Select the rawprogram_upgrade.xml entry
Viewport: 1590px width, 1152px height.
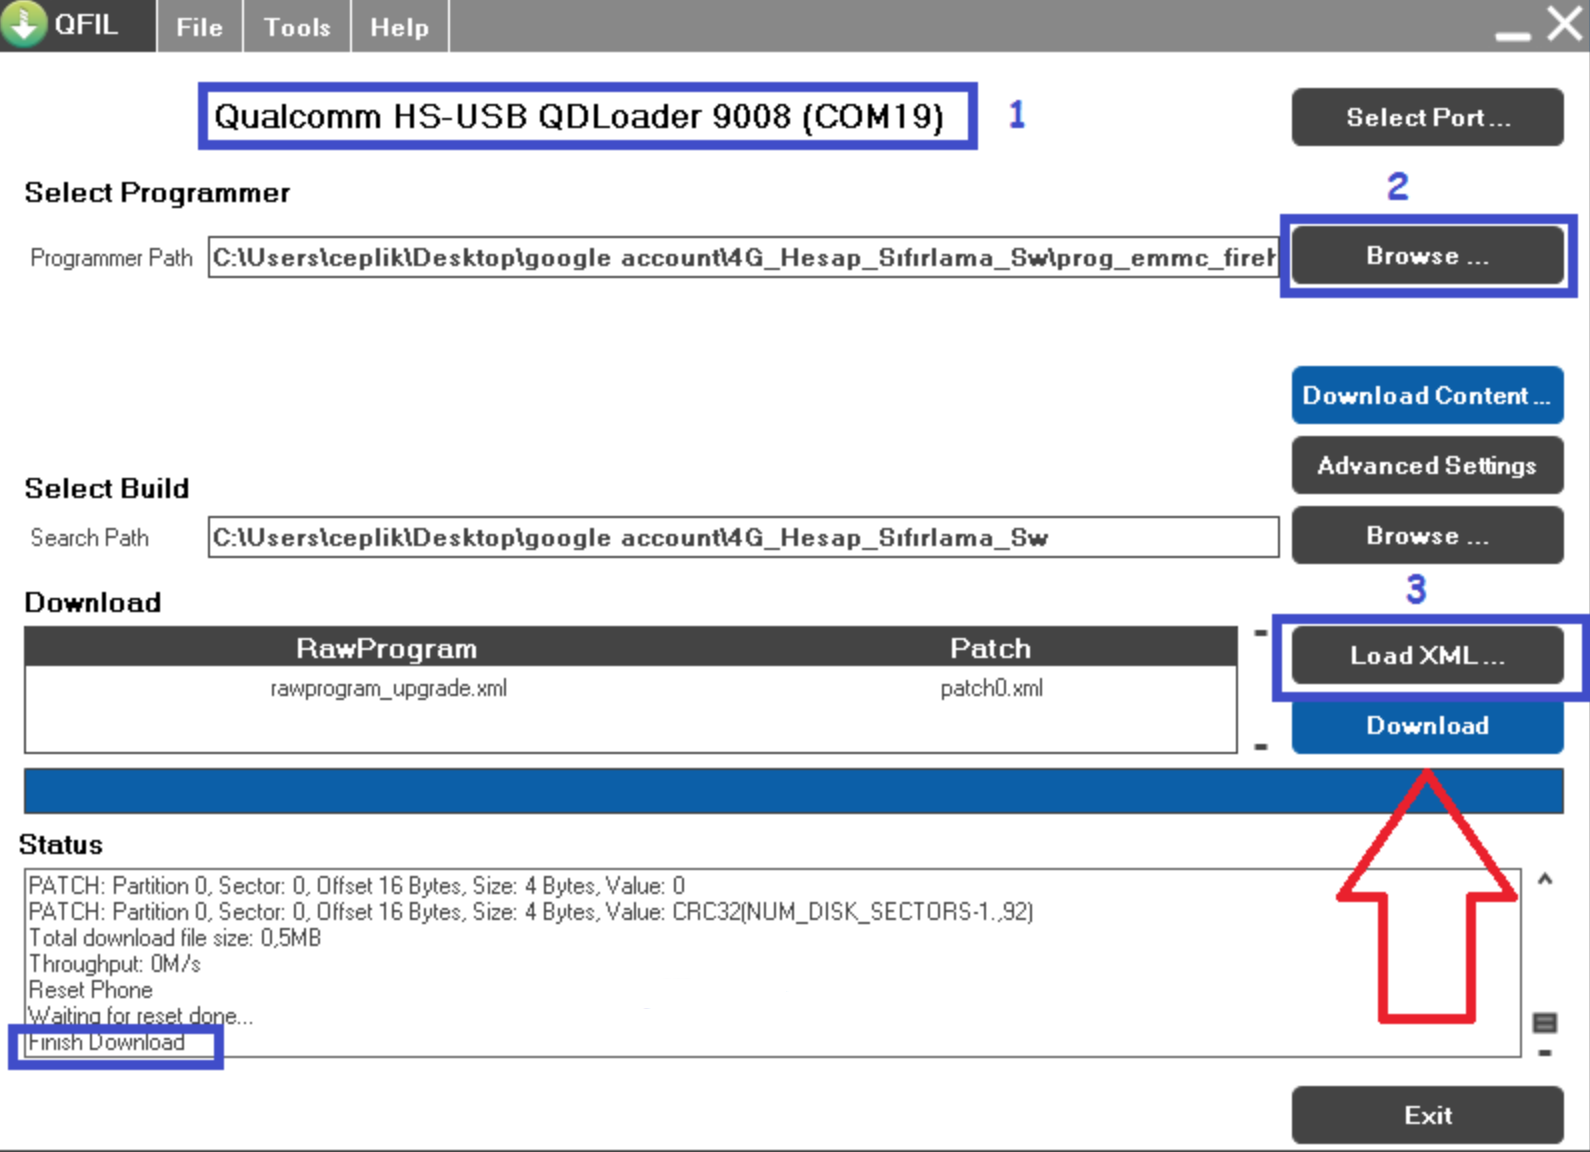click(388, 688)
